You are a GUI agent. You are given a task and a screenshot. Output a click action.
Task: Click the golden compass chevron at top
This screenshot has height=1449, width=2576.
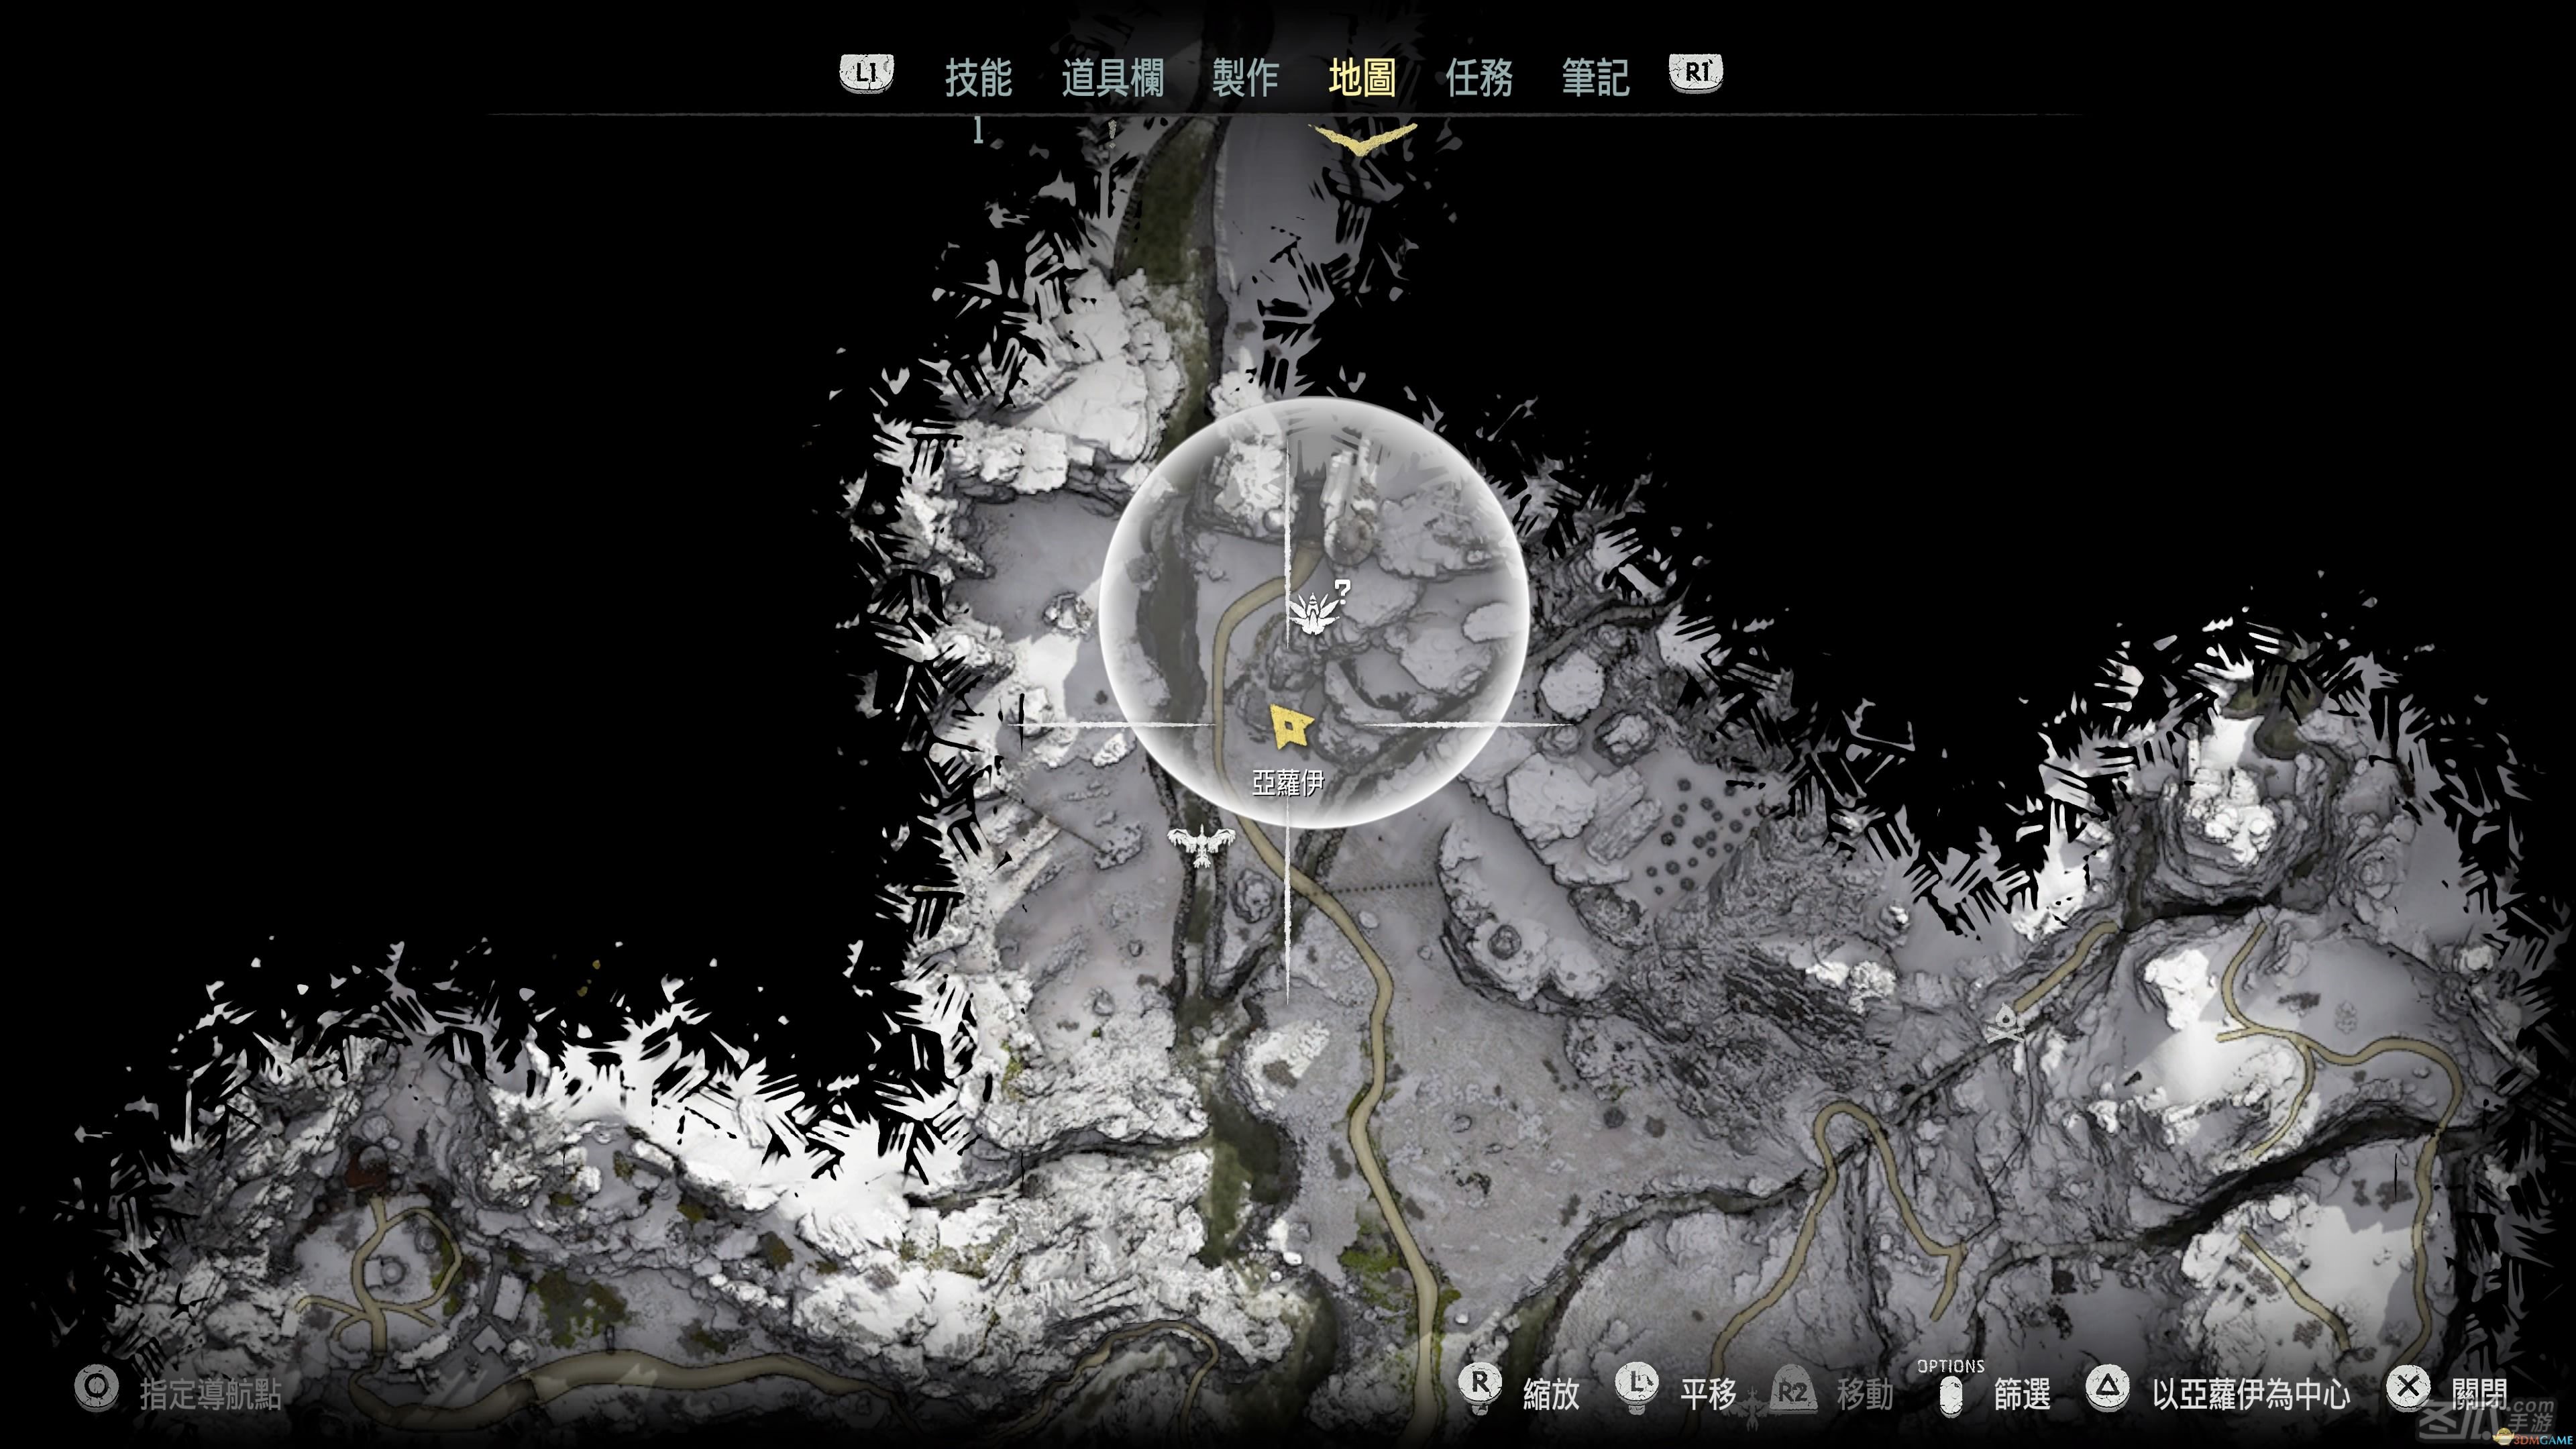(x=1363, y=139)
